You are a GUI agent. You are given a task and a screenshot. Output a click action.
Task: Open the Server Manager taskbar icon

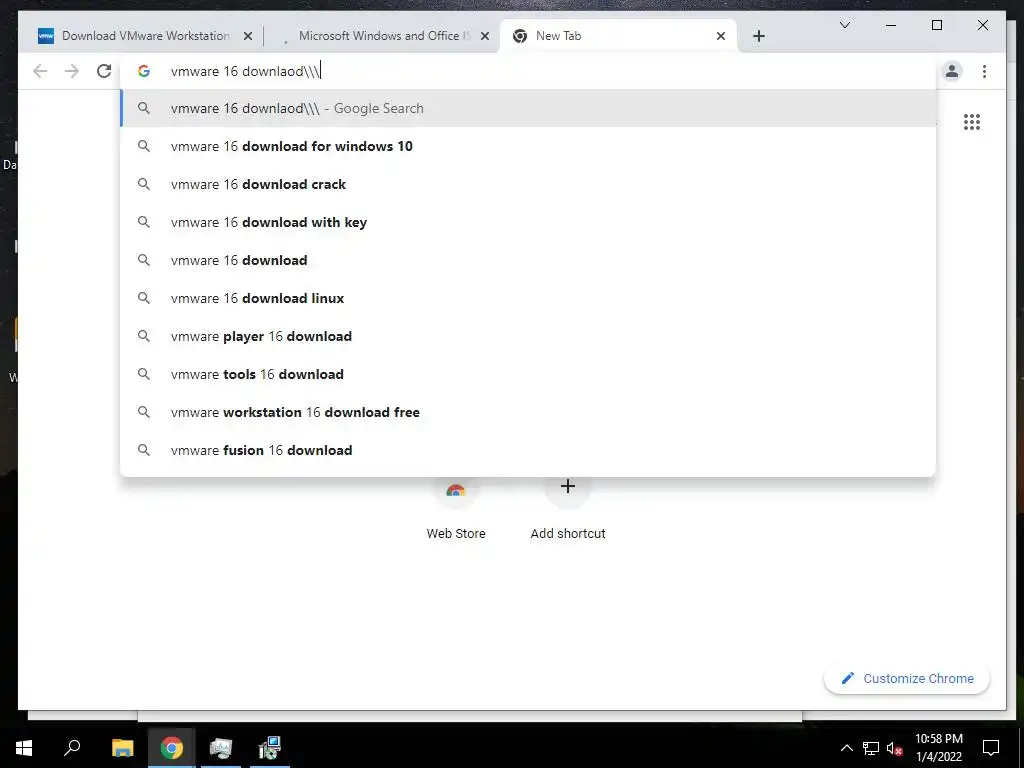click(x=221, y=748)
